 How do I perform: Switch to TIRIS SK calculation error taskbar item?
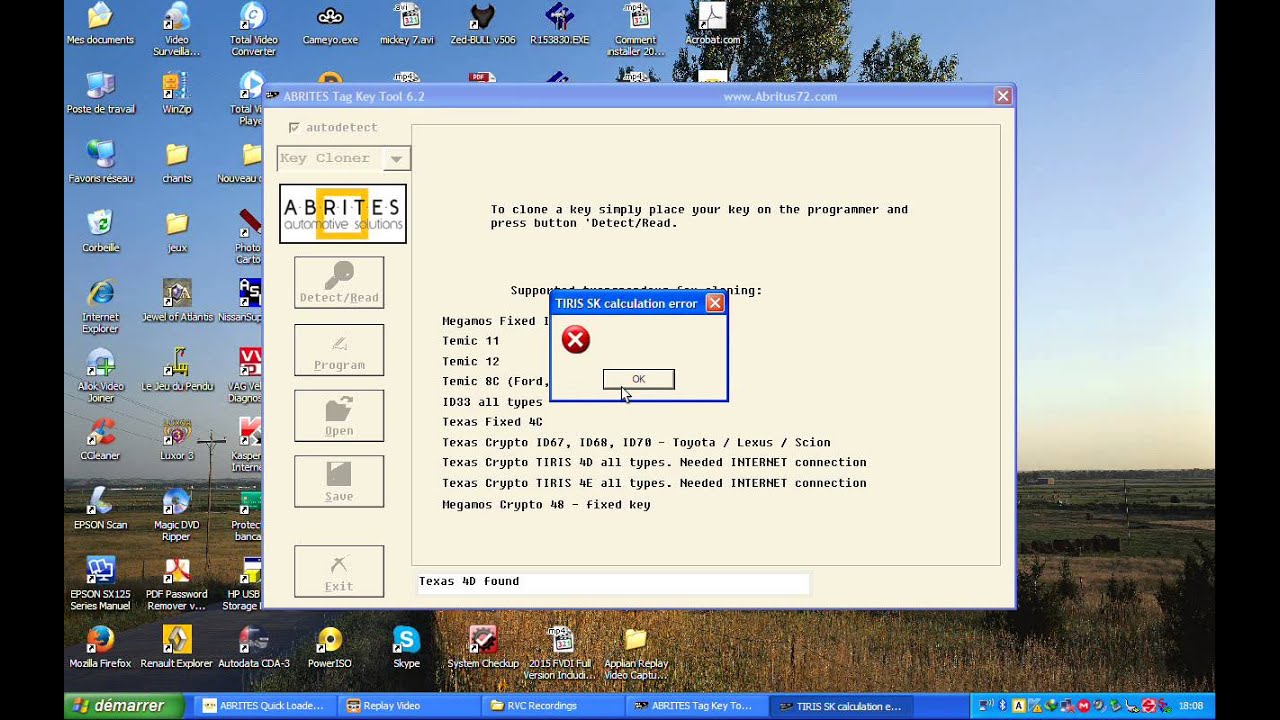[840, 706]
